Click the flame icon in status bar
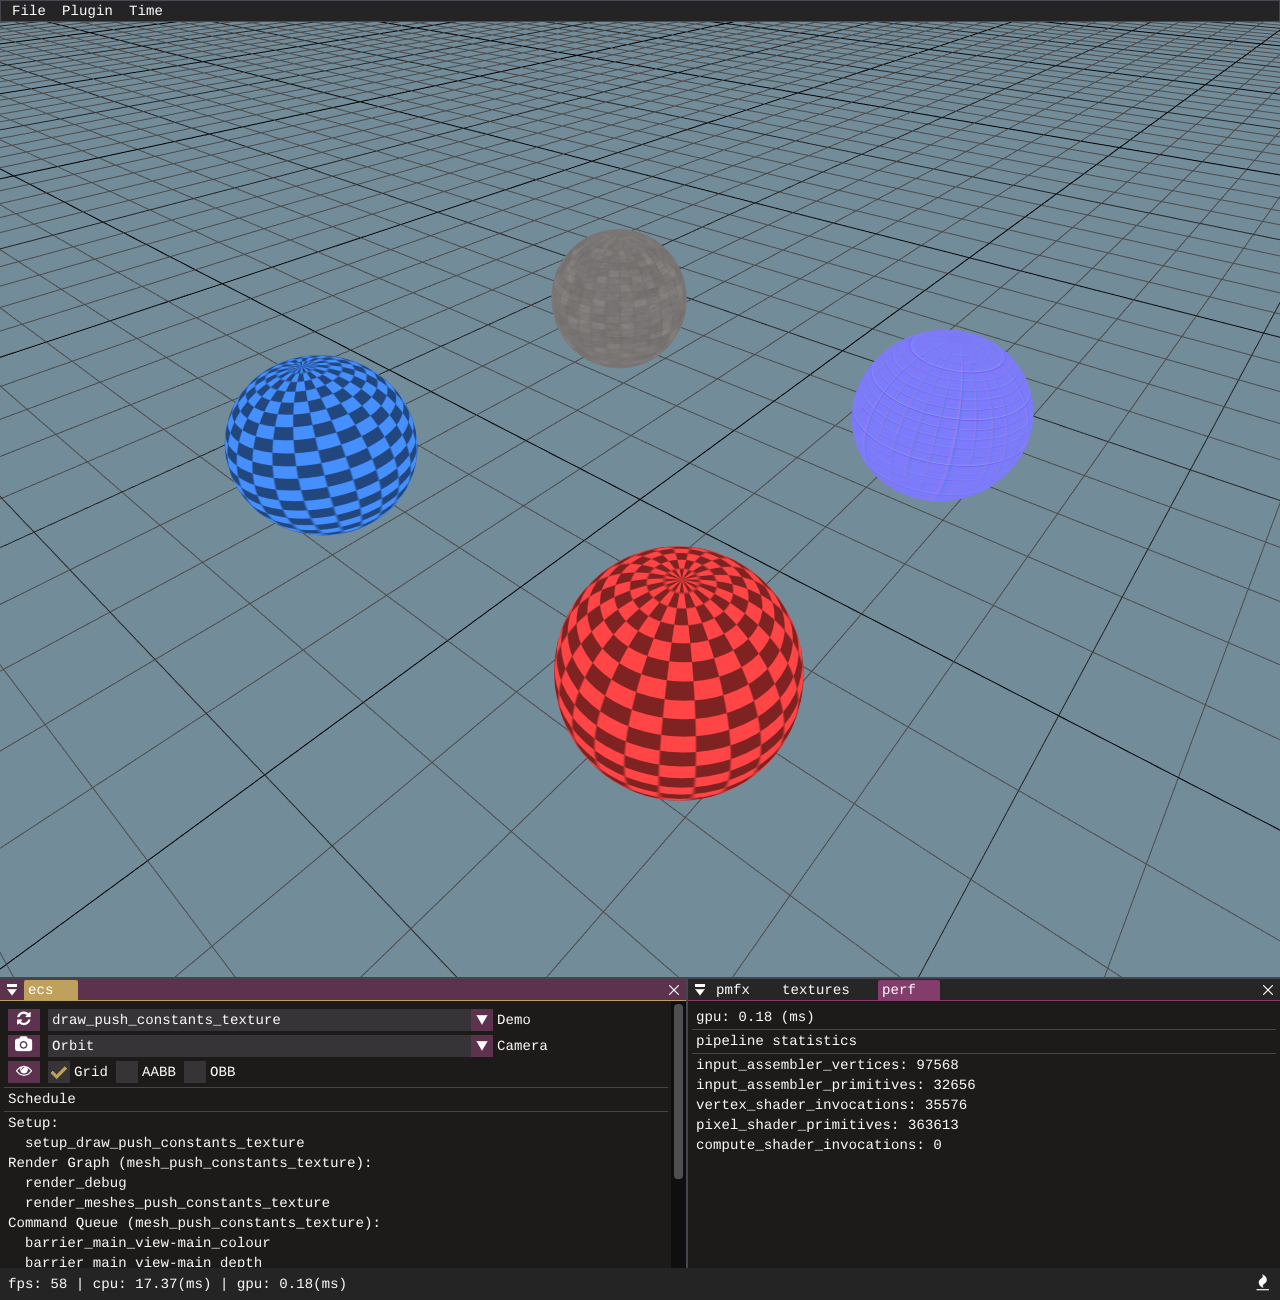 pos(1262,1283)
